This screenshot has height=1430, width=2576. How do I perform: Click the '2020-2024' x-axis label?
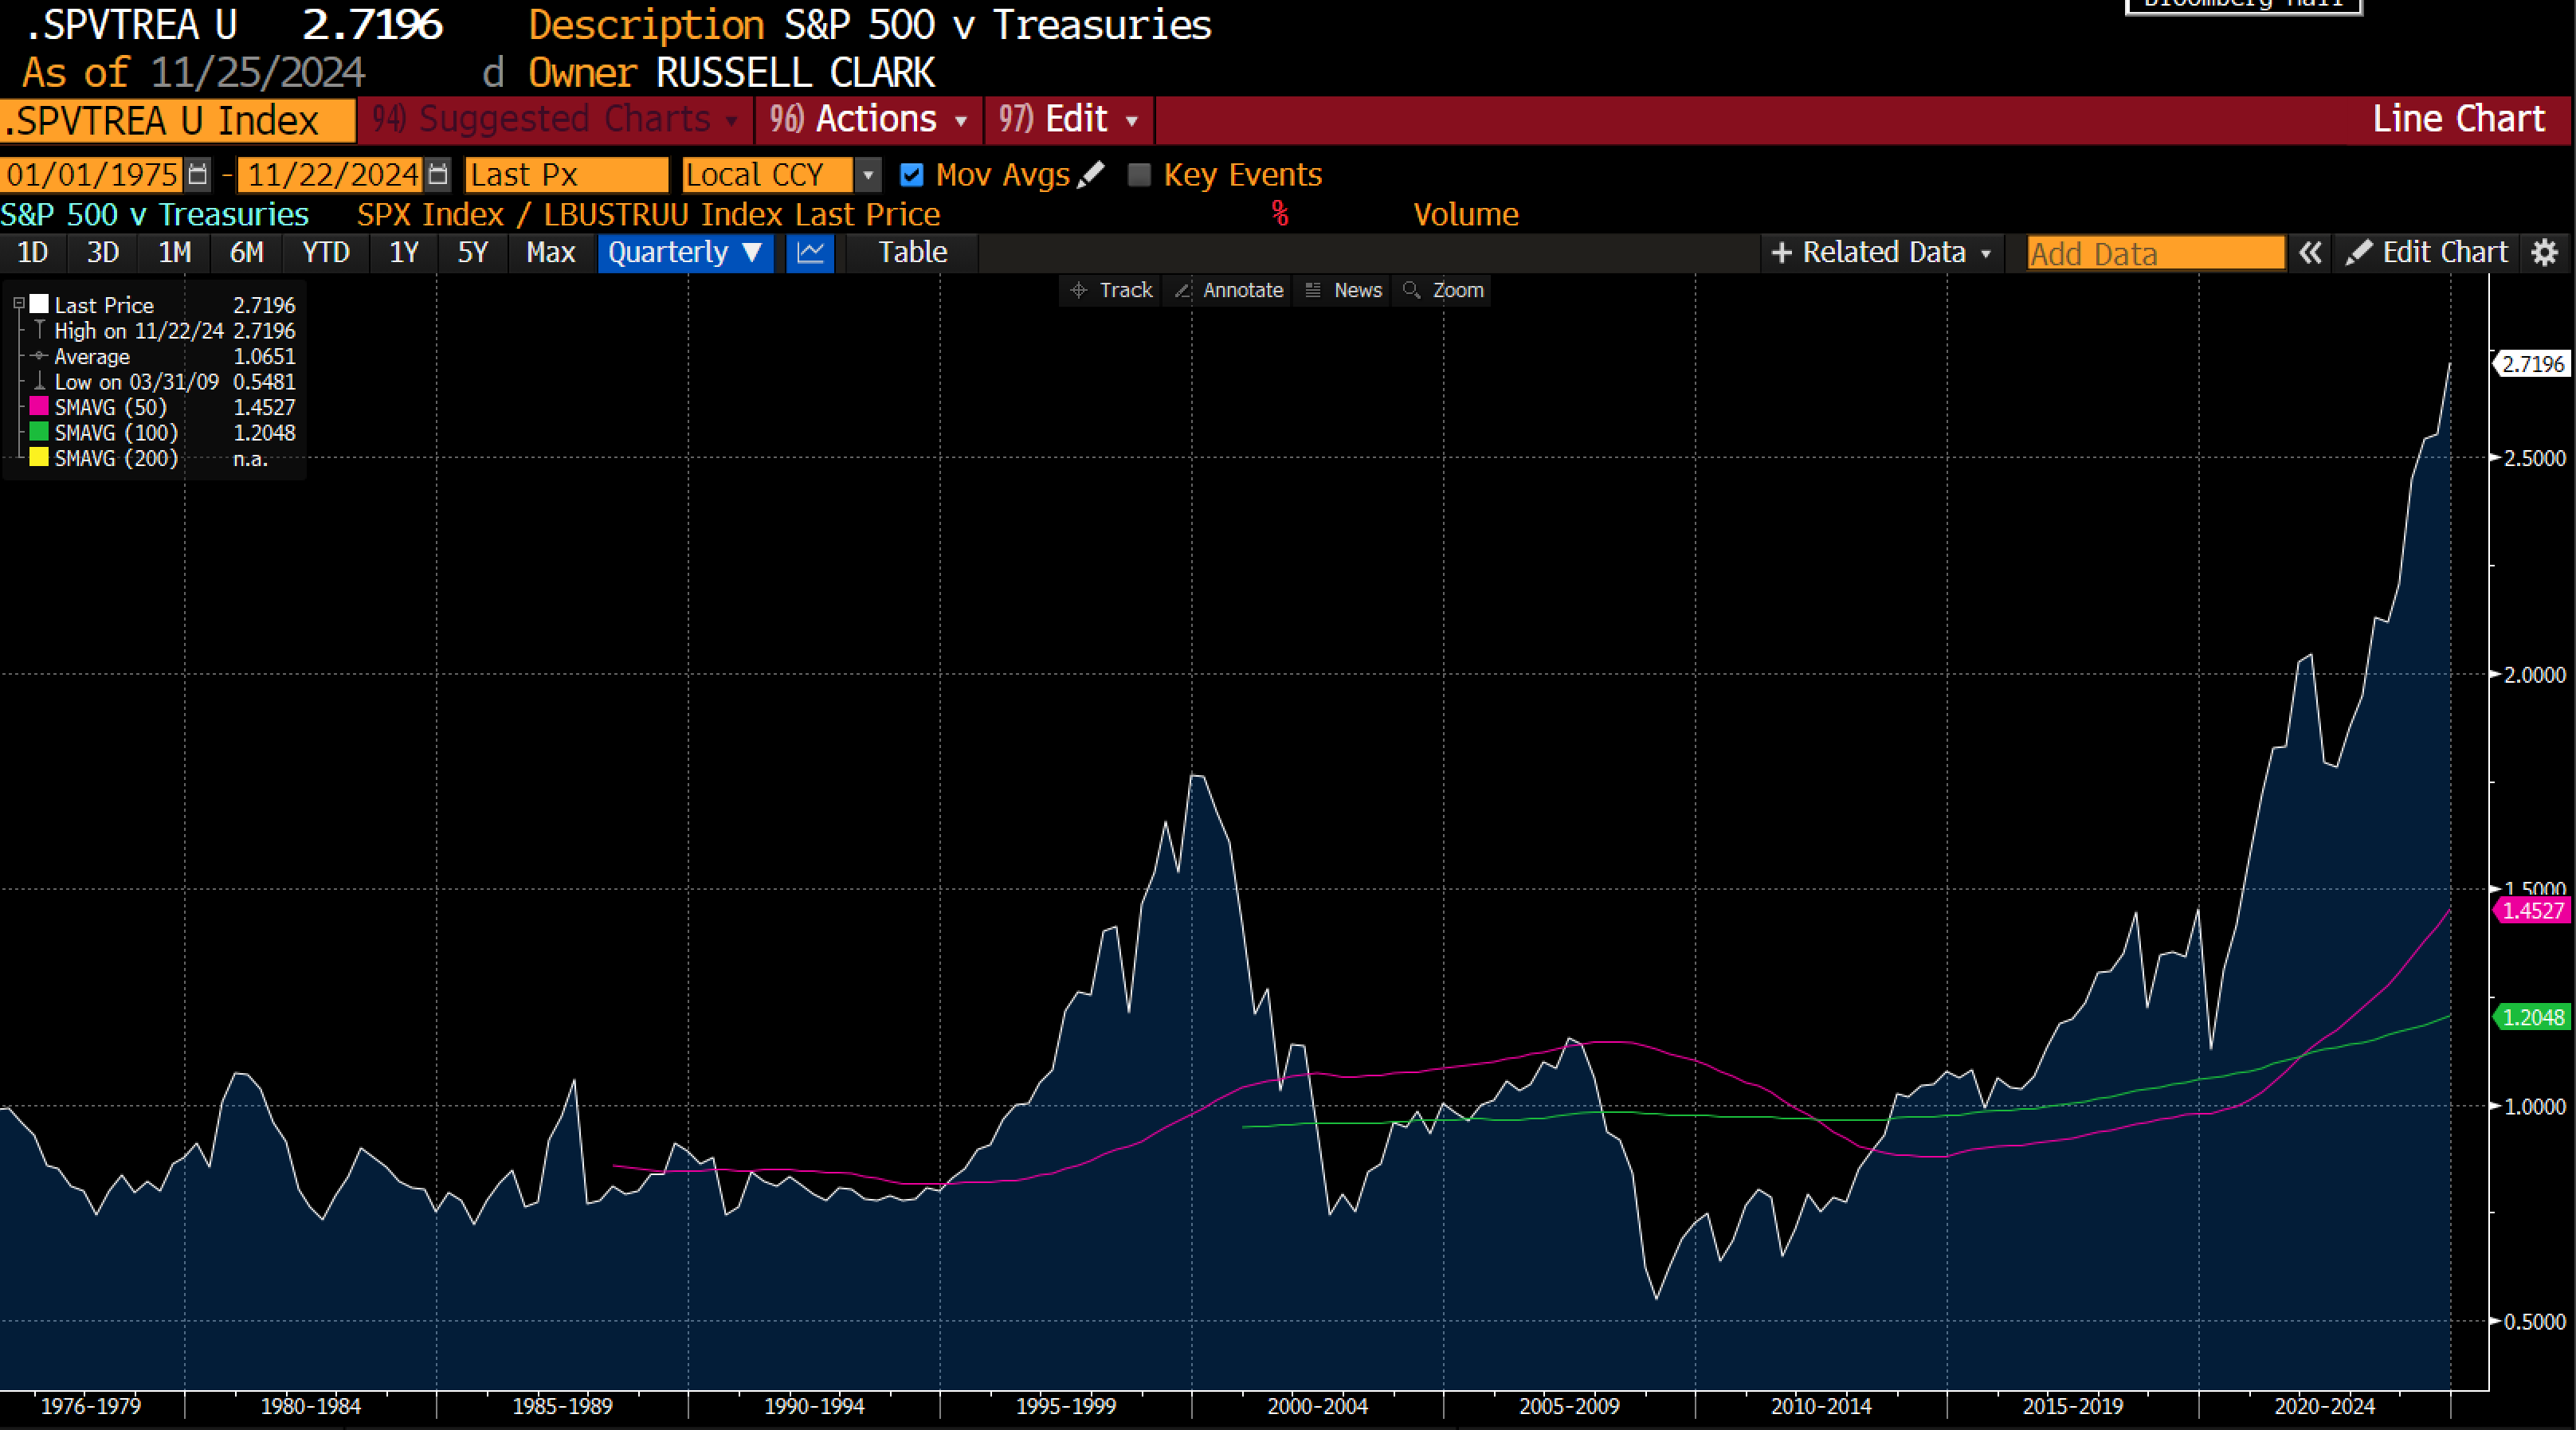[x=2324, y=1406]
